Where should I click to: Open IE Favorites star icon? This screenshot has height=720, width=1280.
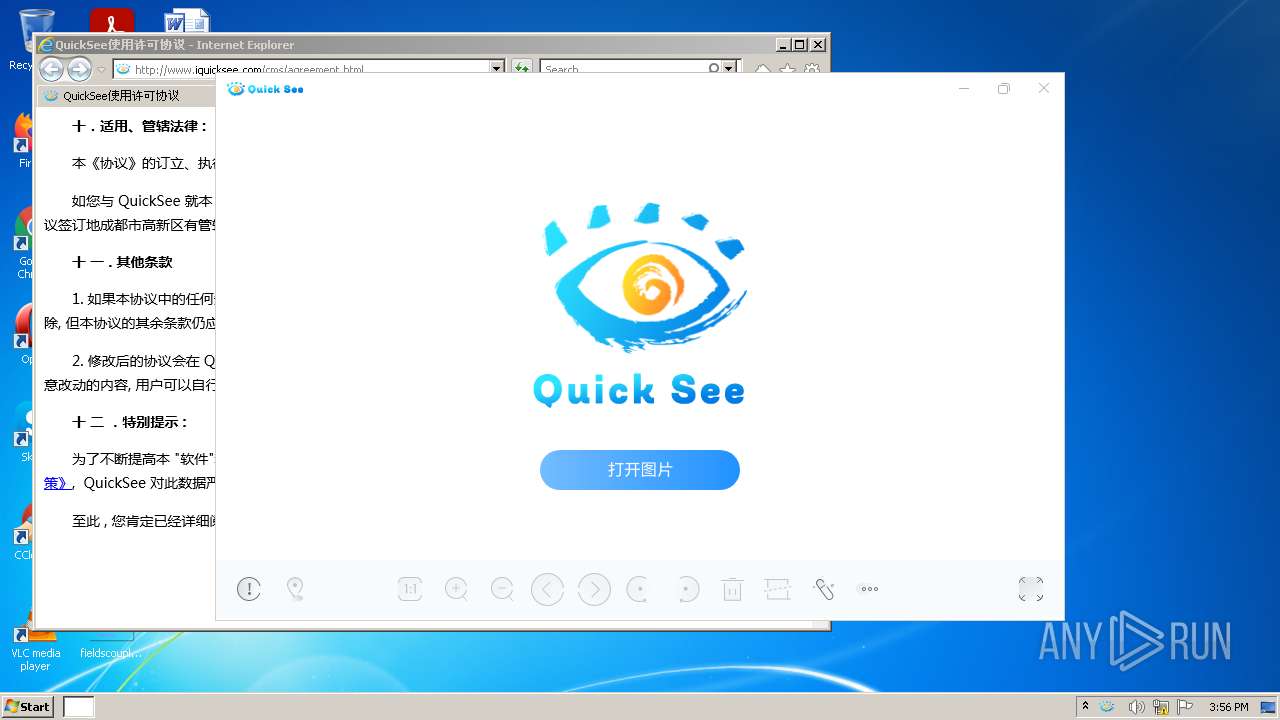pyautogui.click(x=787, y=70)
